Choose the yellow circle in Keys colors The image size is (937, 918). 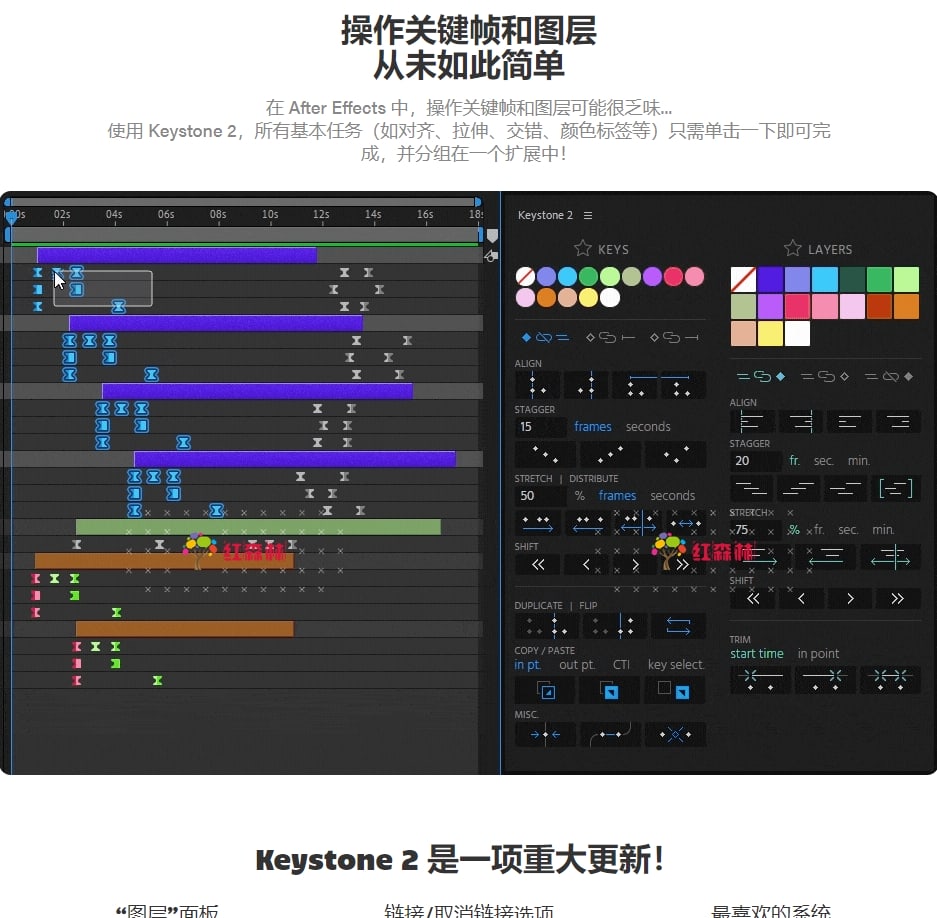coord(589,298)
